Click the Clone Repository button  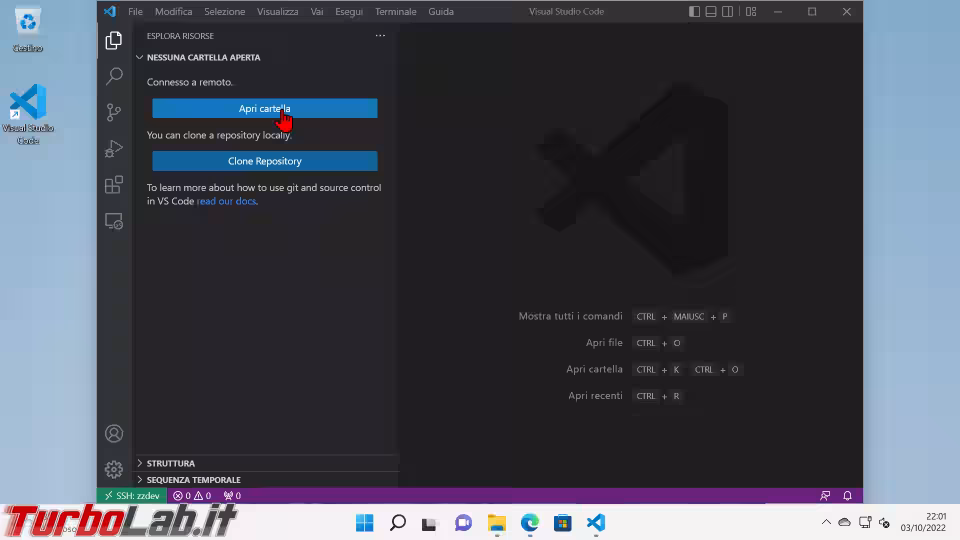264,161
